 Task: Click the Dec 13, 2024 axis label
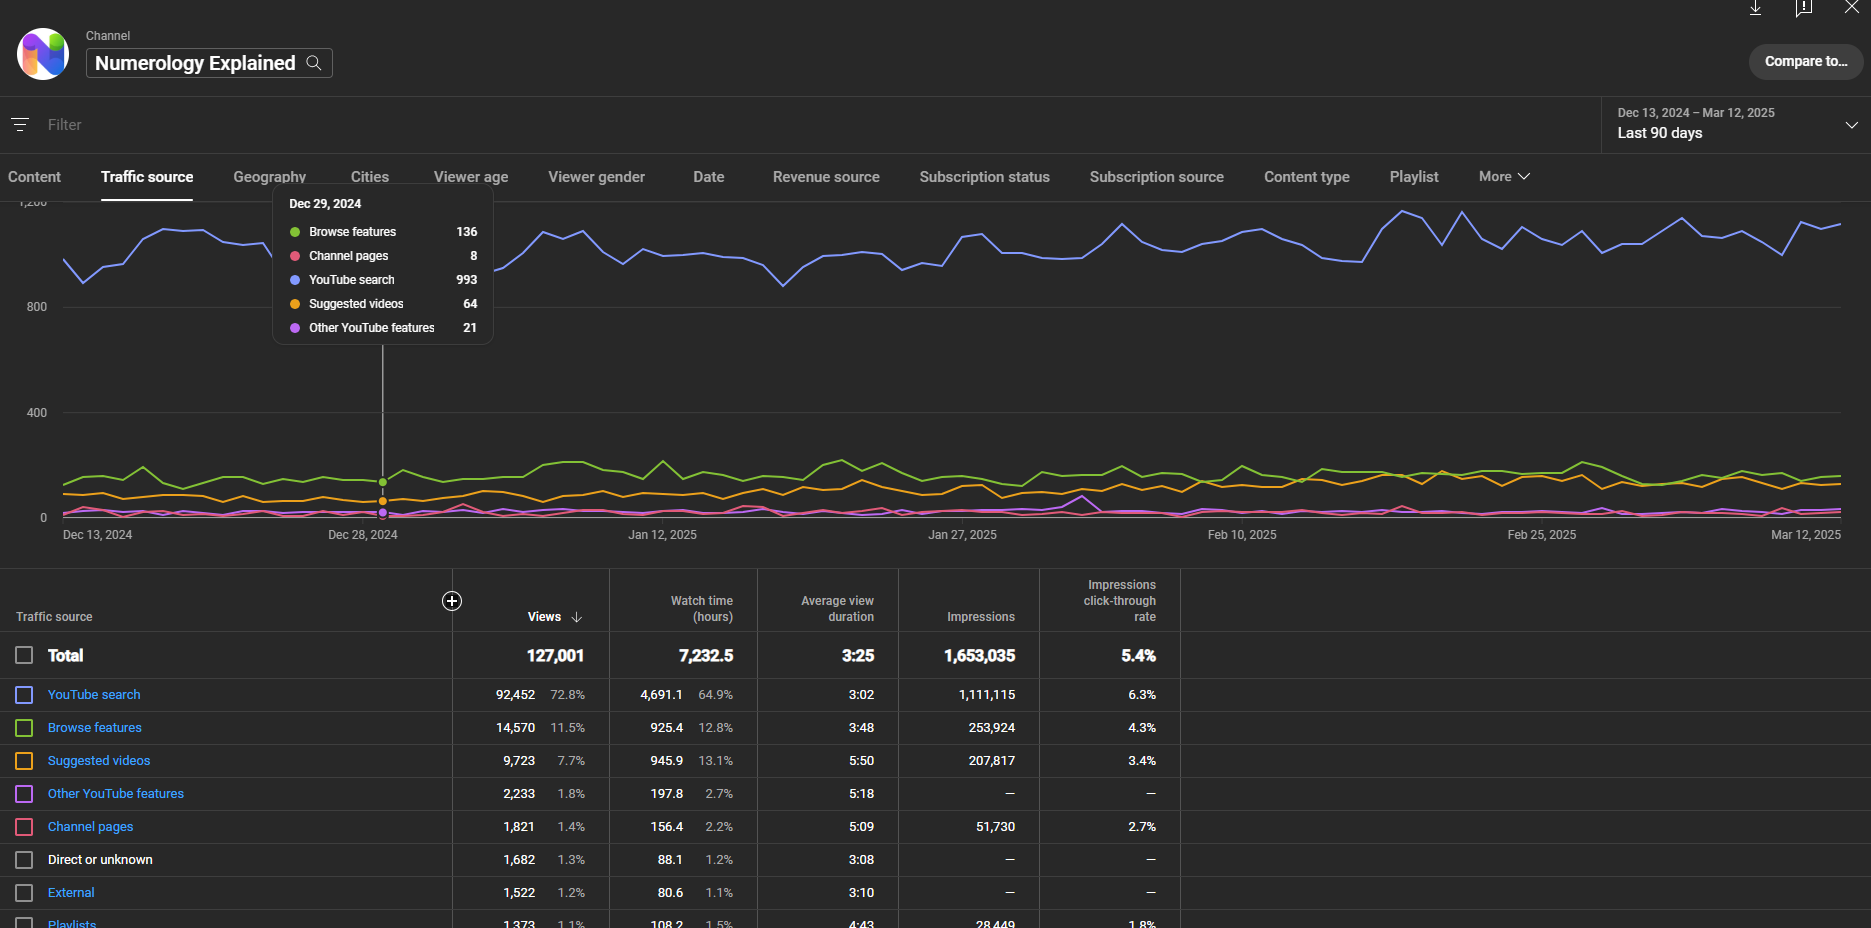(x=97, y=535)
